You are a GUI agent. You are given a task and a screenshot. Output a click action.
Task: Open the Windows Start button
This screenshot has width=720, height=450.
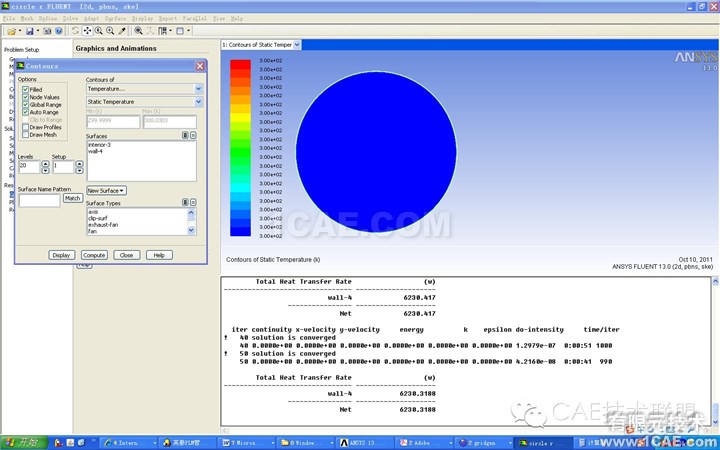24,443
